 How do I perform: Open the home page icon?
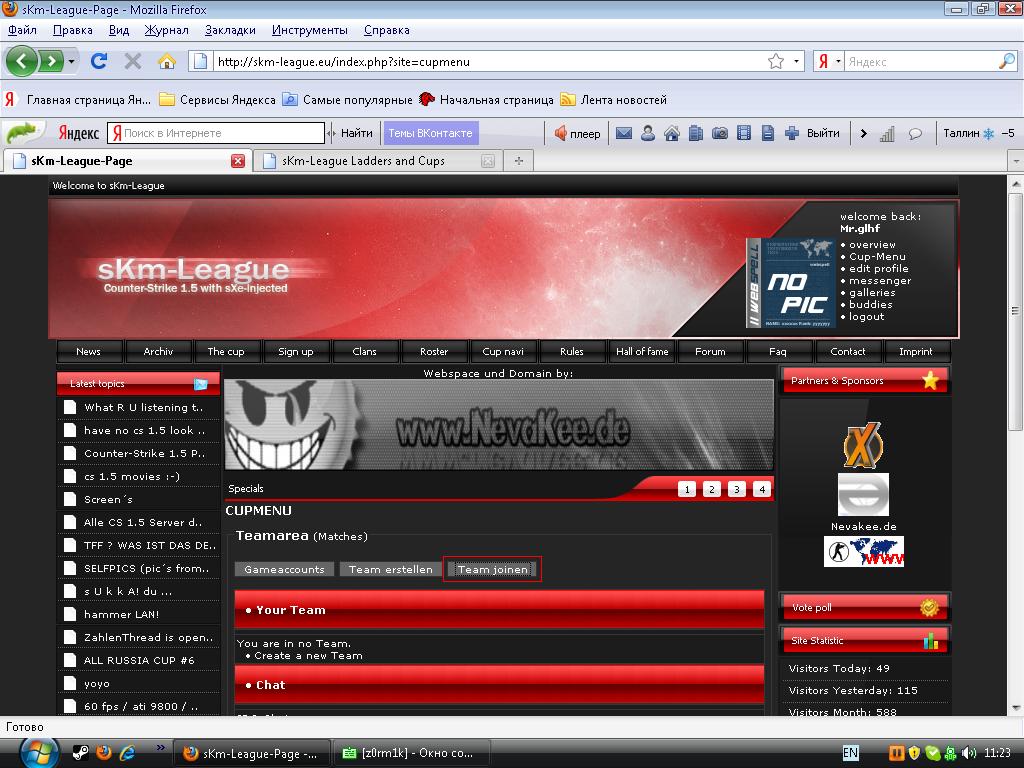[x=167, y=61]
